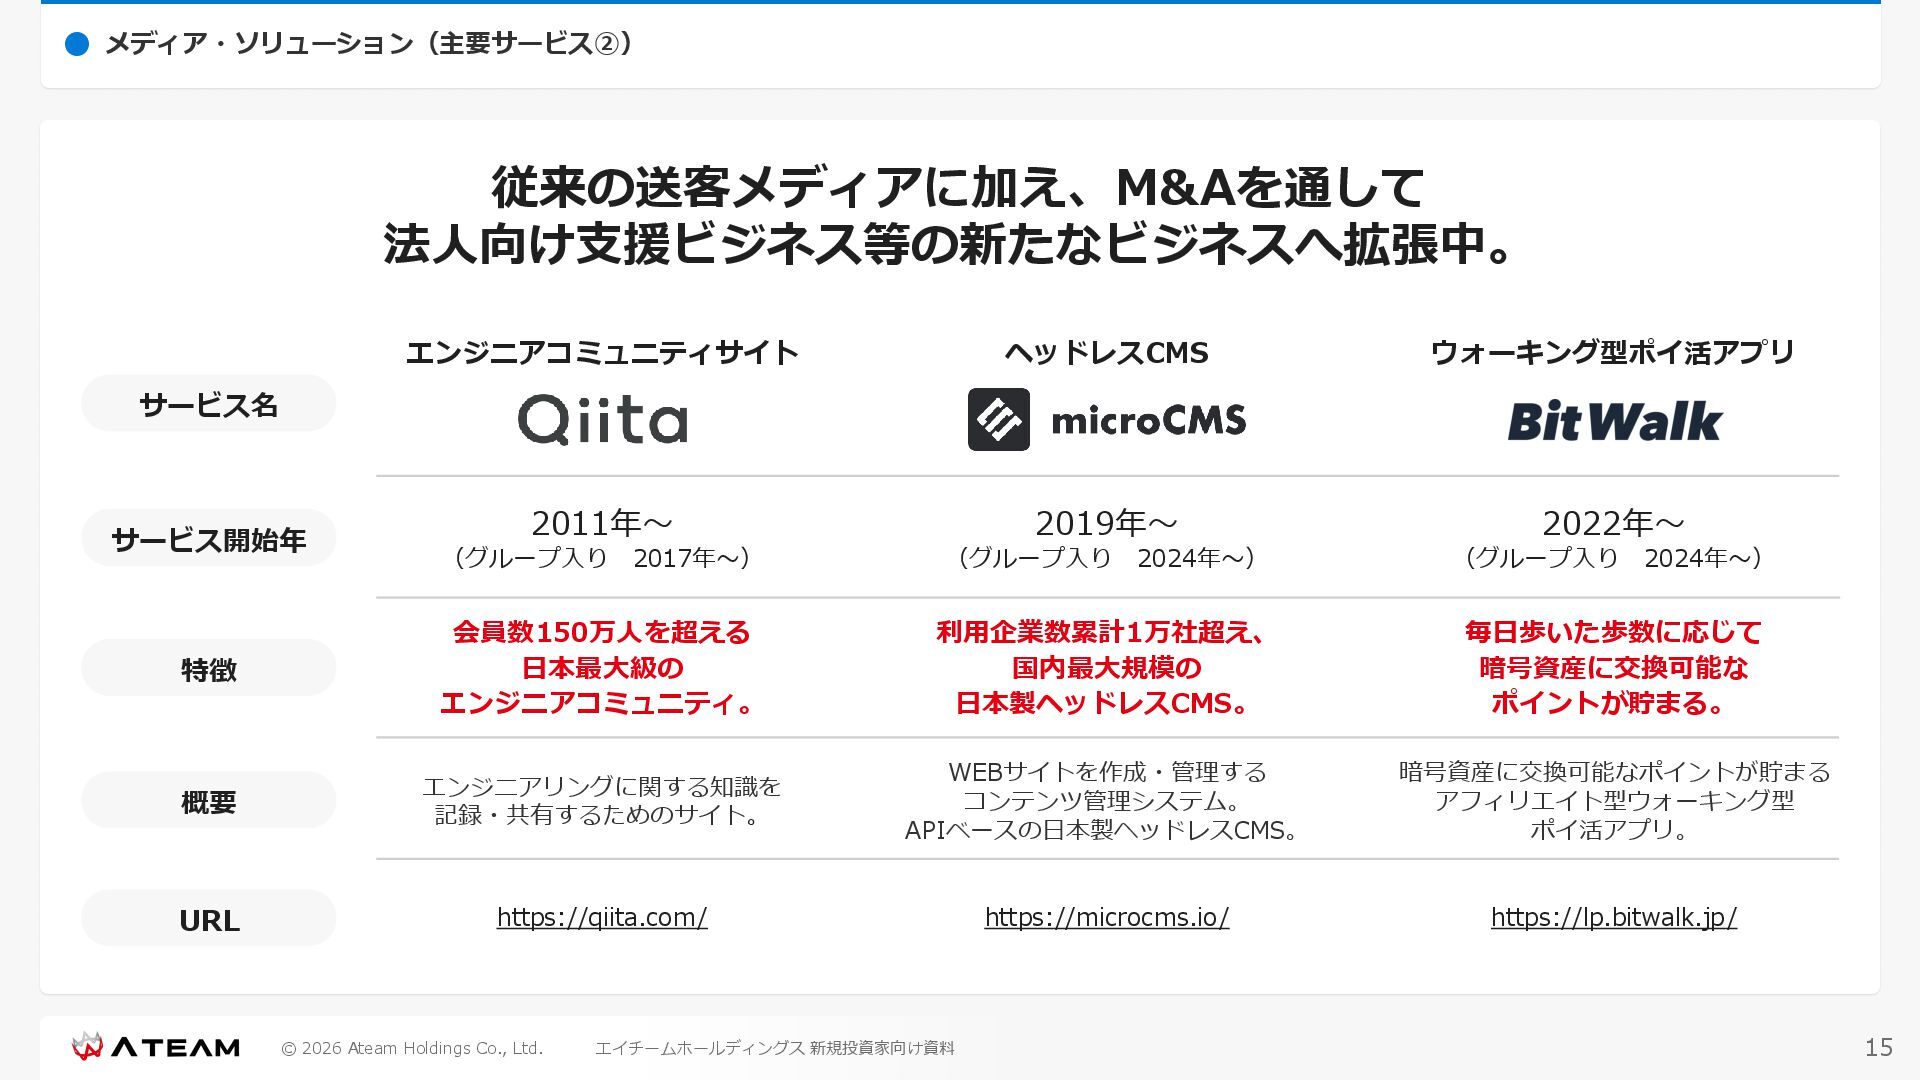Click the BitWalk logo
The width and height of the screenshot is (1920, 1080).
coord(1613,421)
